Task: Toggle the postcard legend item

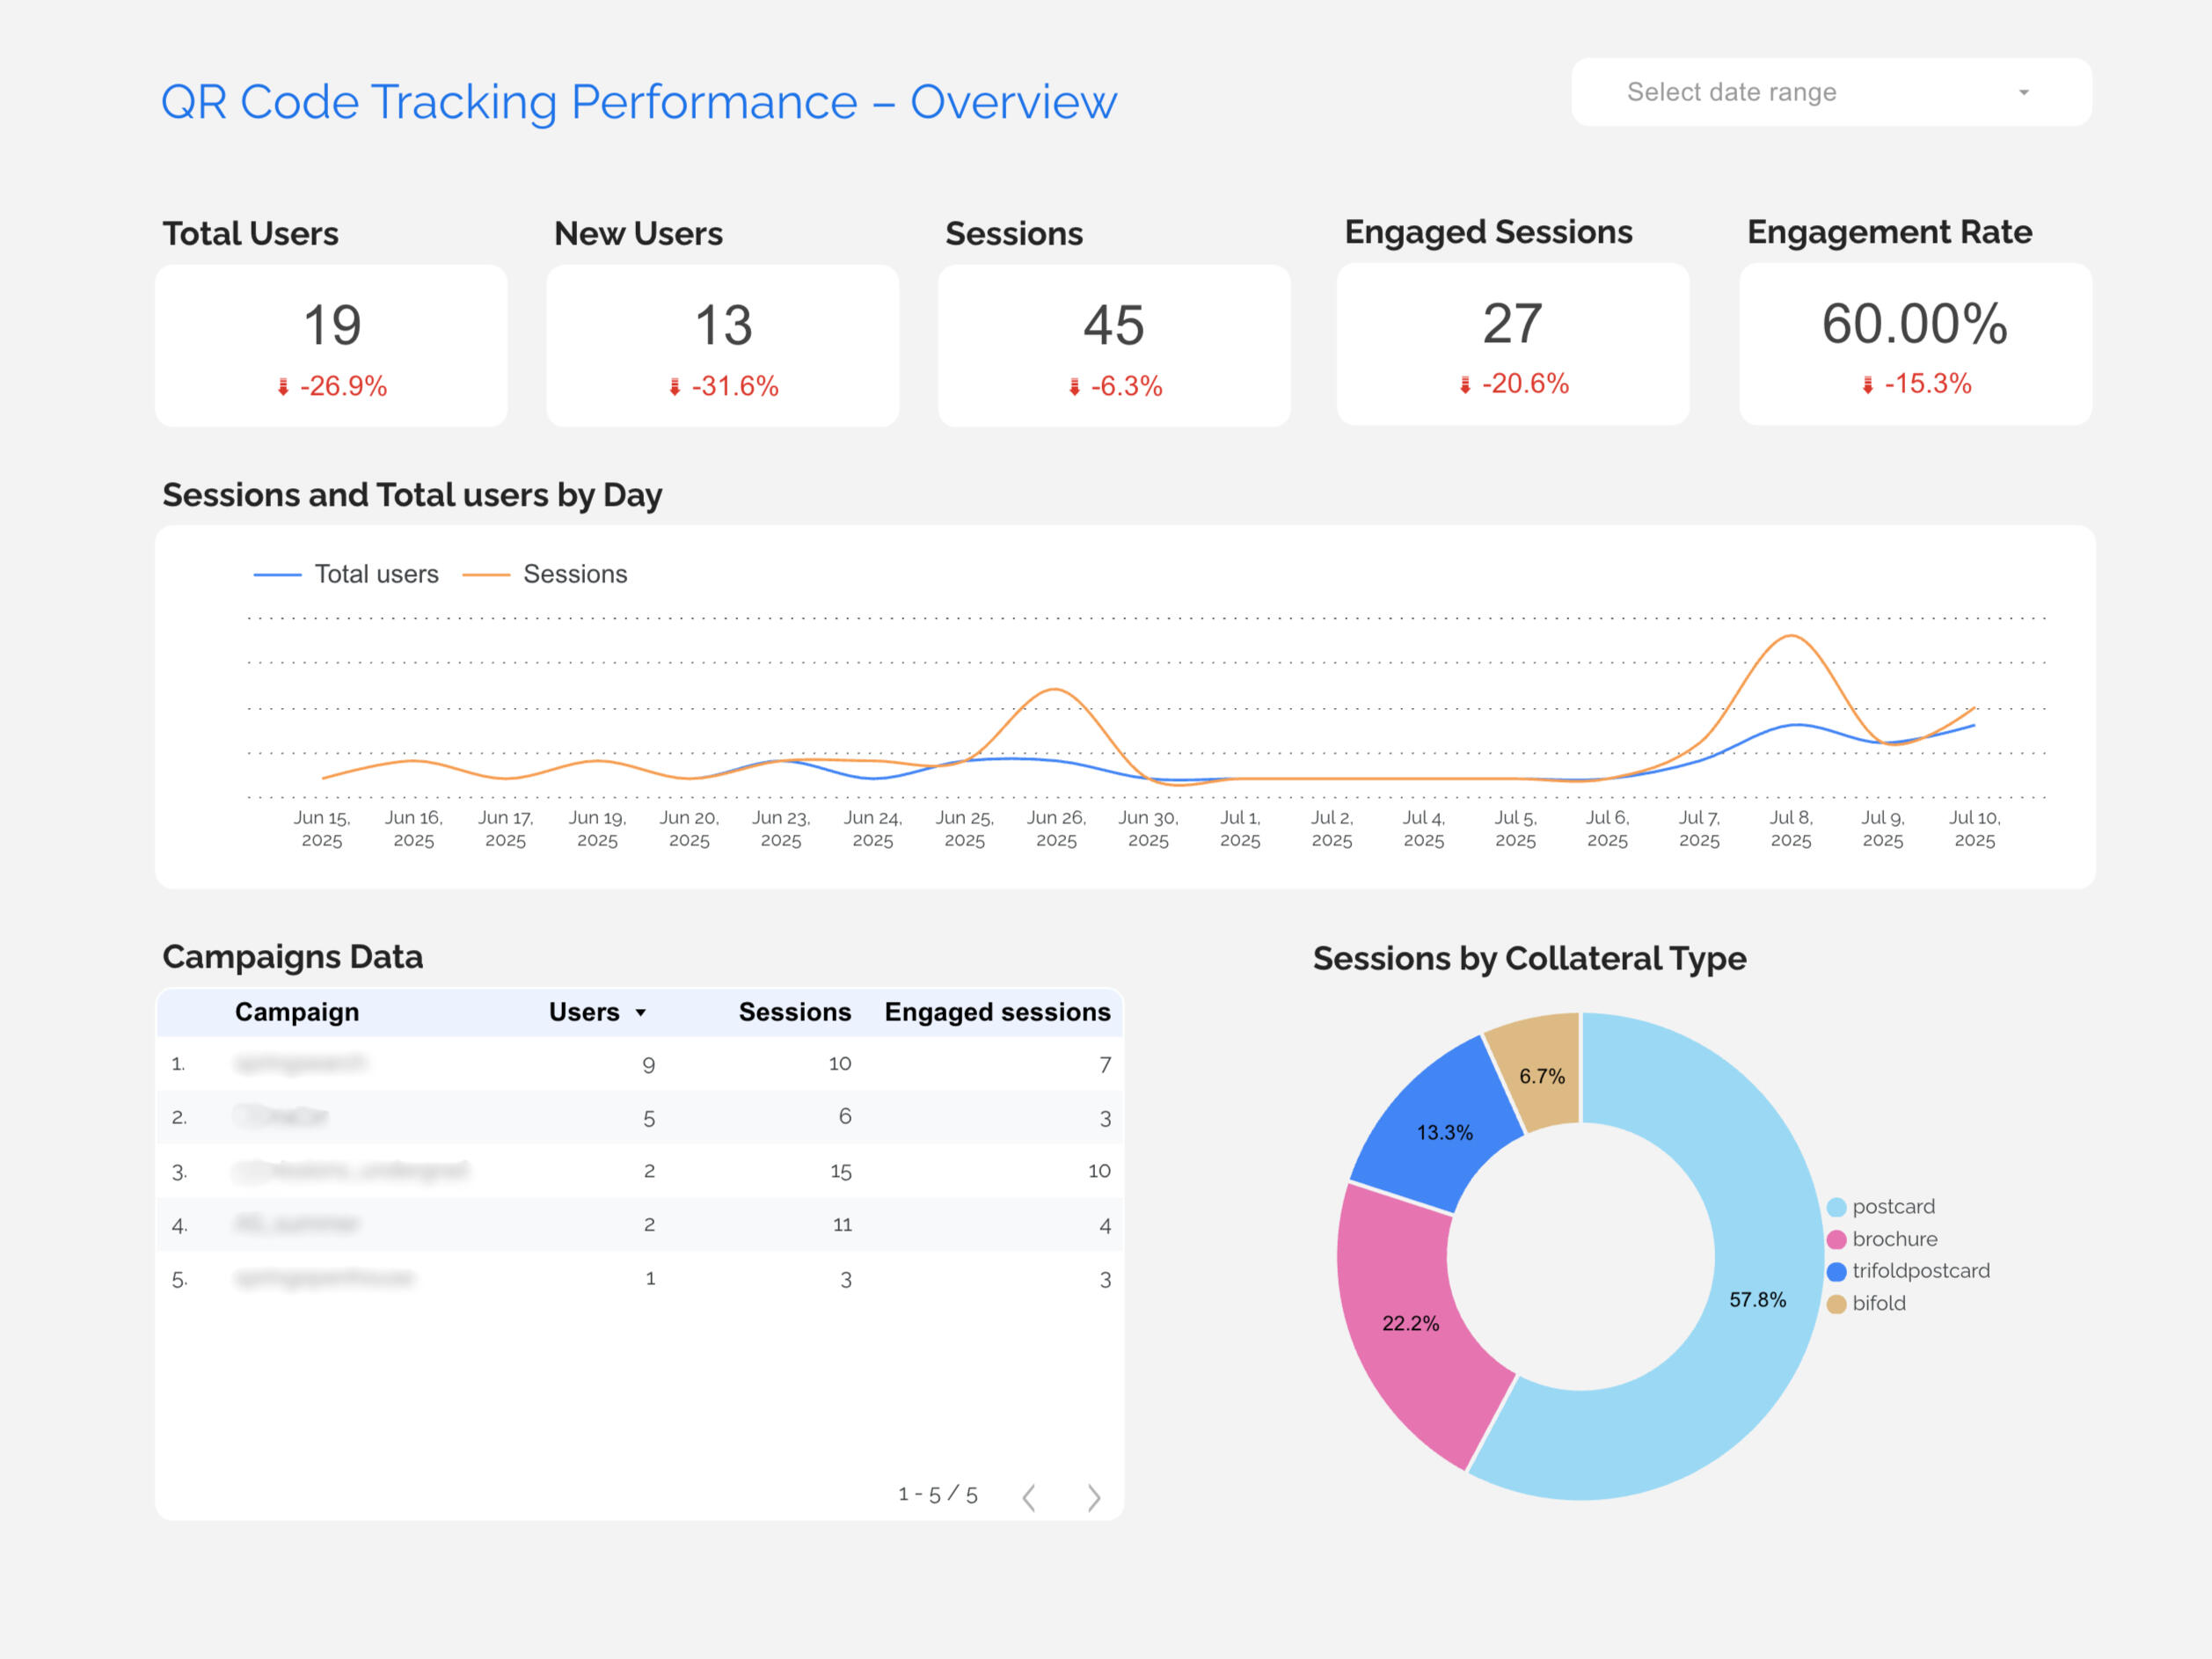Action: (x=1892, y=1207)
